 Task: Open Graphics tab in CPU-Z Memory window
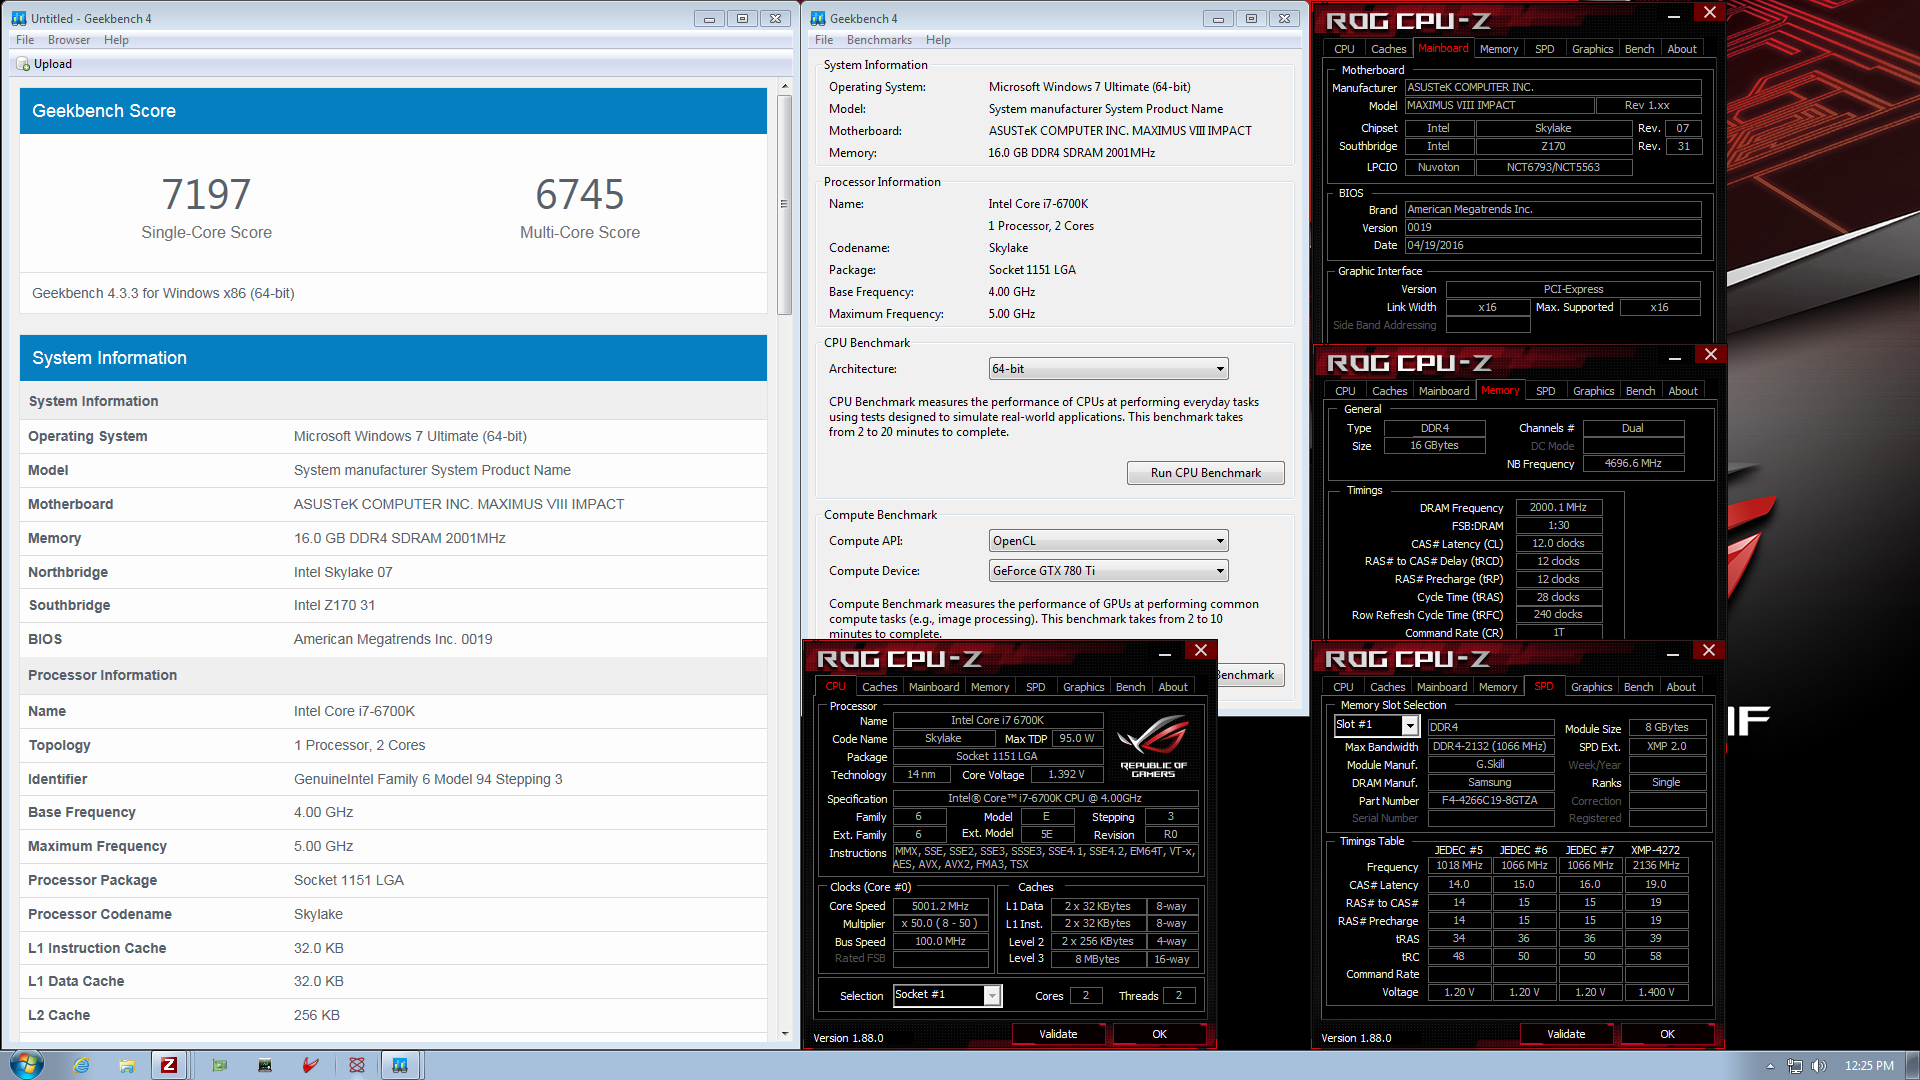tap(1593, 391)
